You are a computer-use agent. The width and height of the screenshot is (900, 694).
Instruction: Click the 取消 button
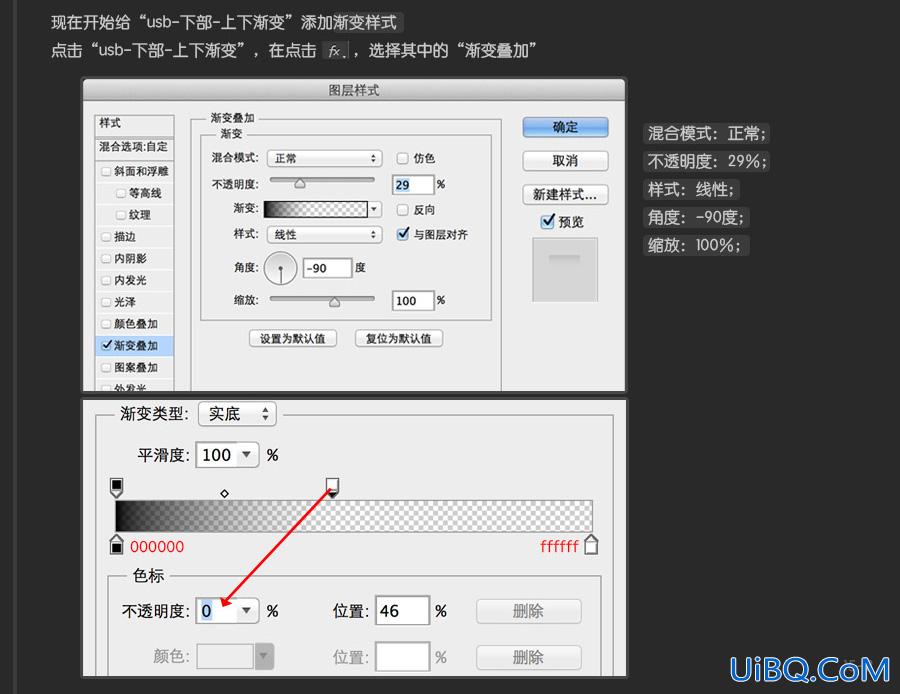(565, 161)
